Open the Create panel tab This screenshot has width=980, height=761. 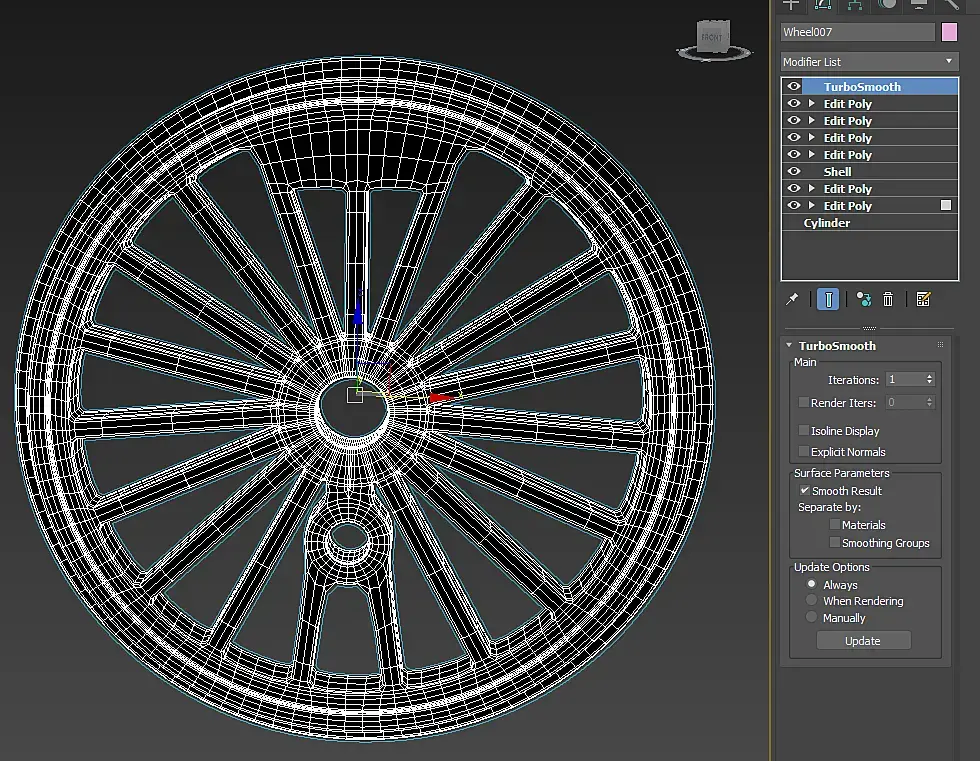(x=791, y=4)
